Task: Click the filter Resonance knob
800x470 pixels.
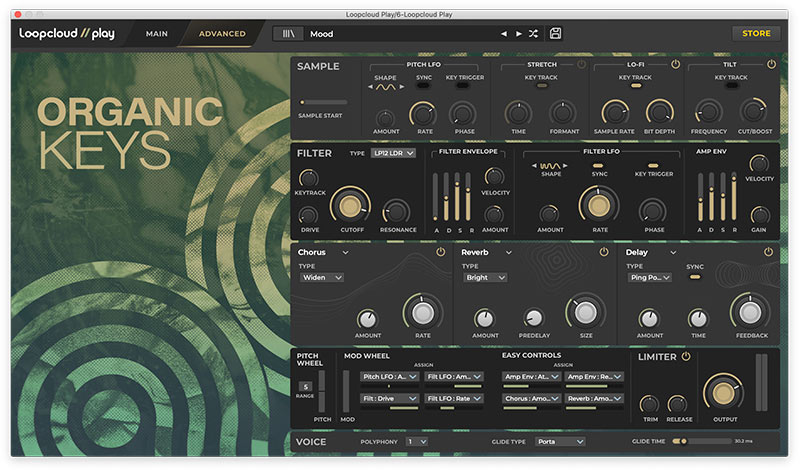Action: [397, 212]
